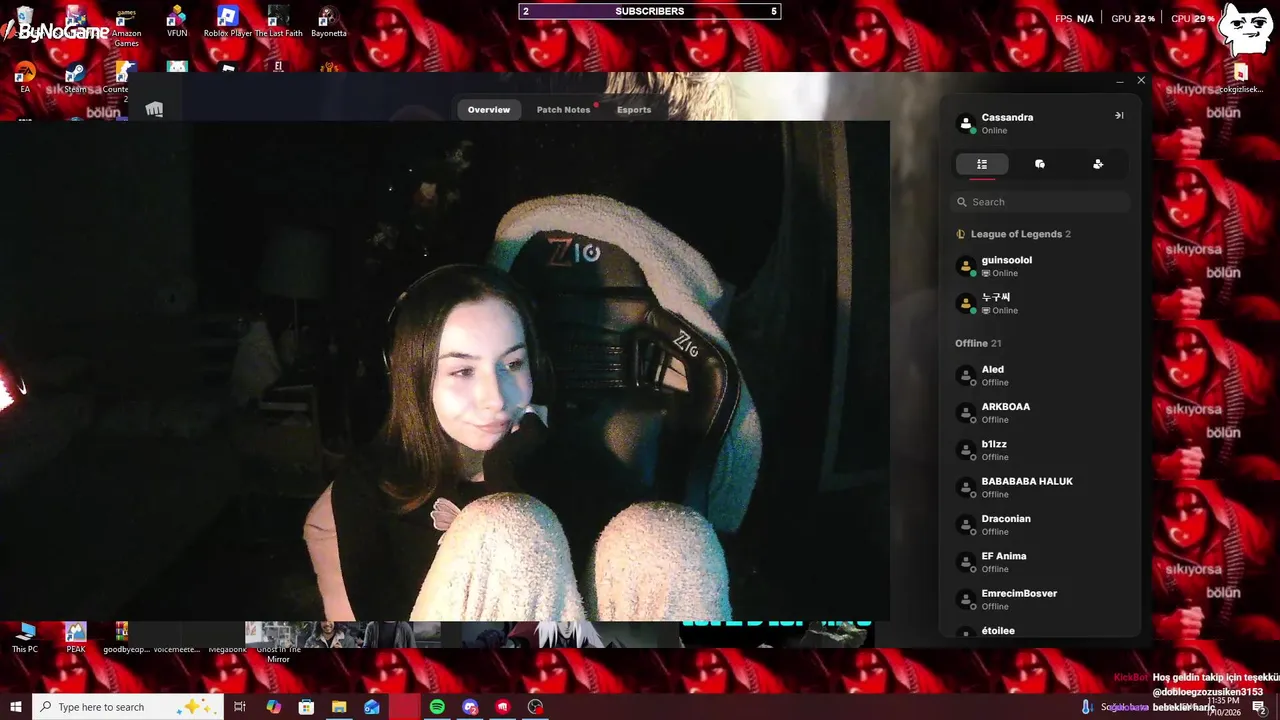Select the friends list tab icon
This screenshot has width=1280, height=720.
[x=982, y=164]
